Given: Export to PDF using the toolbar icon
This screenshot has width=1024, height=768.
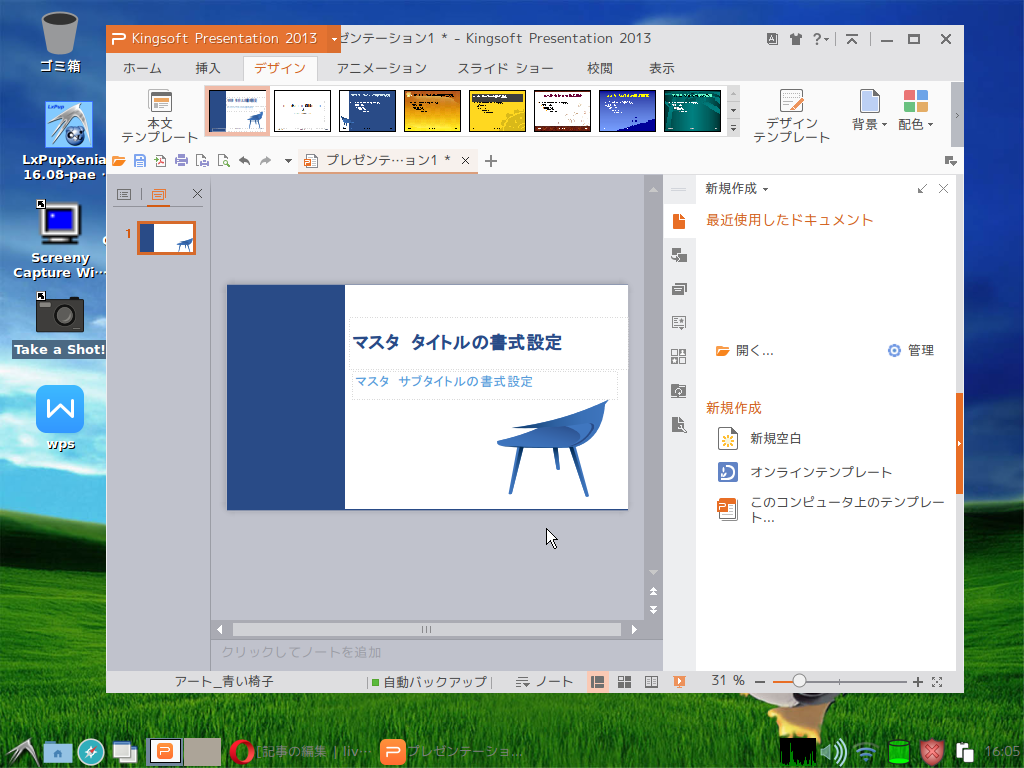Looking at the screenshot, I should (161, 161).
